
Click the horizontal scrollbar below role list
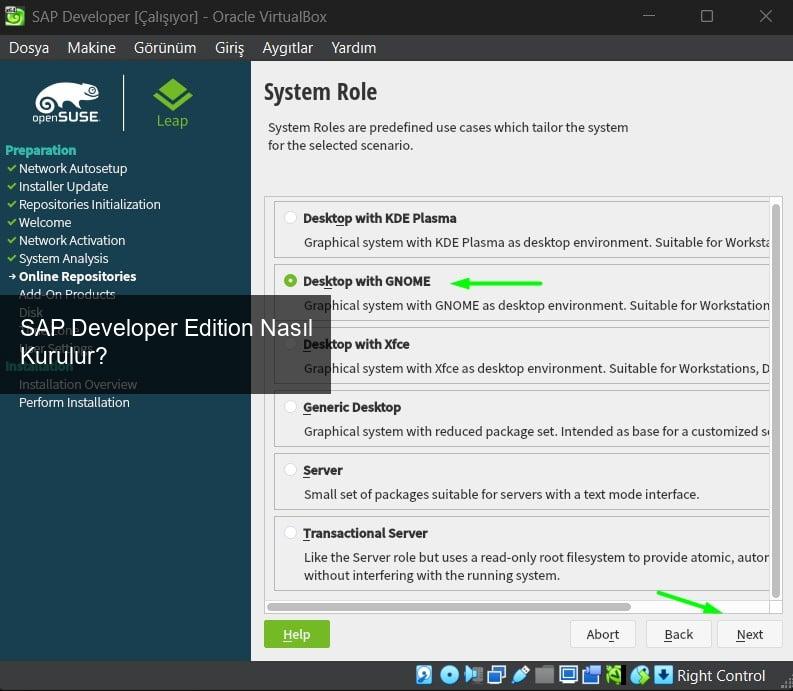pos(450,606)
